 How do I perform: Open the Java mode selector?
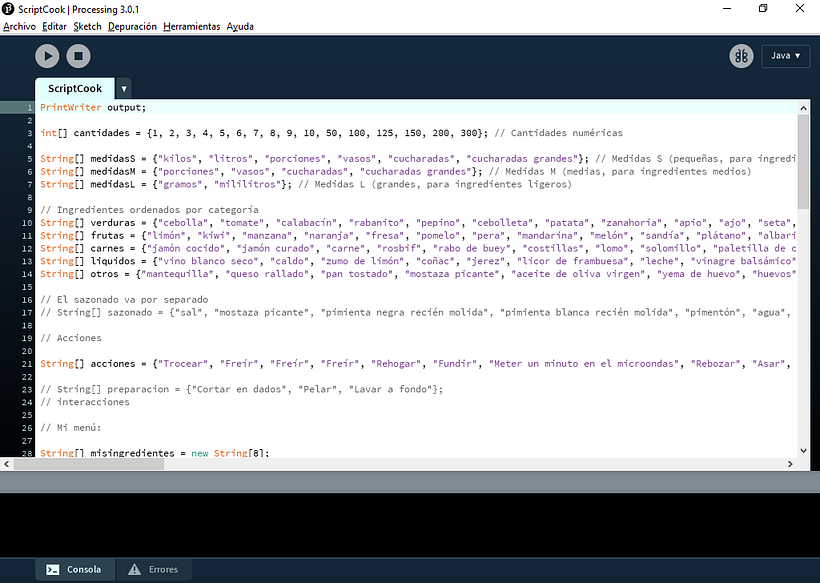click(x=785, y=56)
